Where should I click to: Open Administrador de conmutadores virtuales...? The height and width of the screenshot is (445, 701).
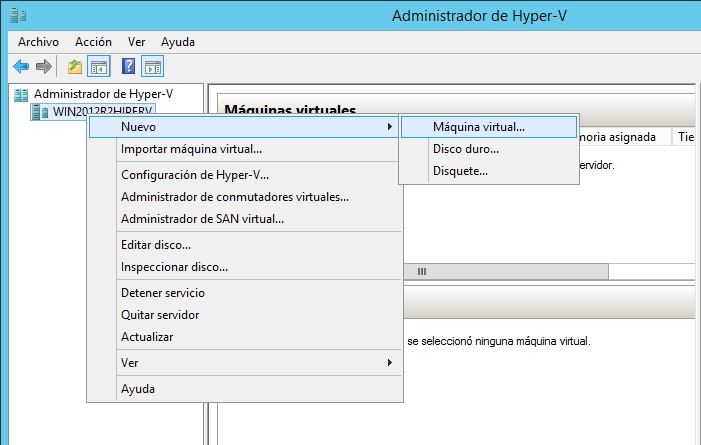tap(234, 197)
